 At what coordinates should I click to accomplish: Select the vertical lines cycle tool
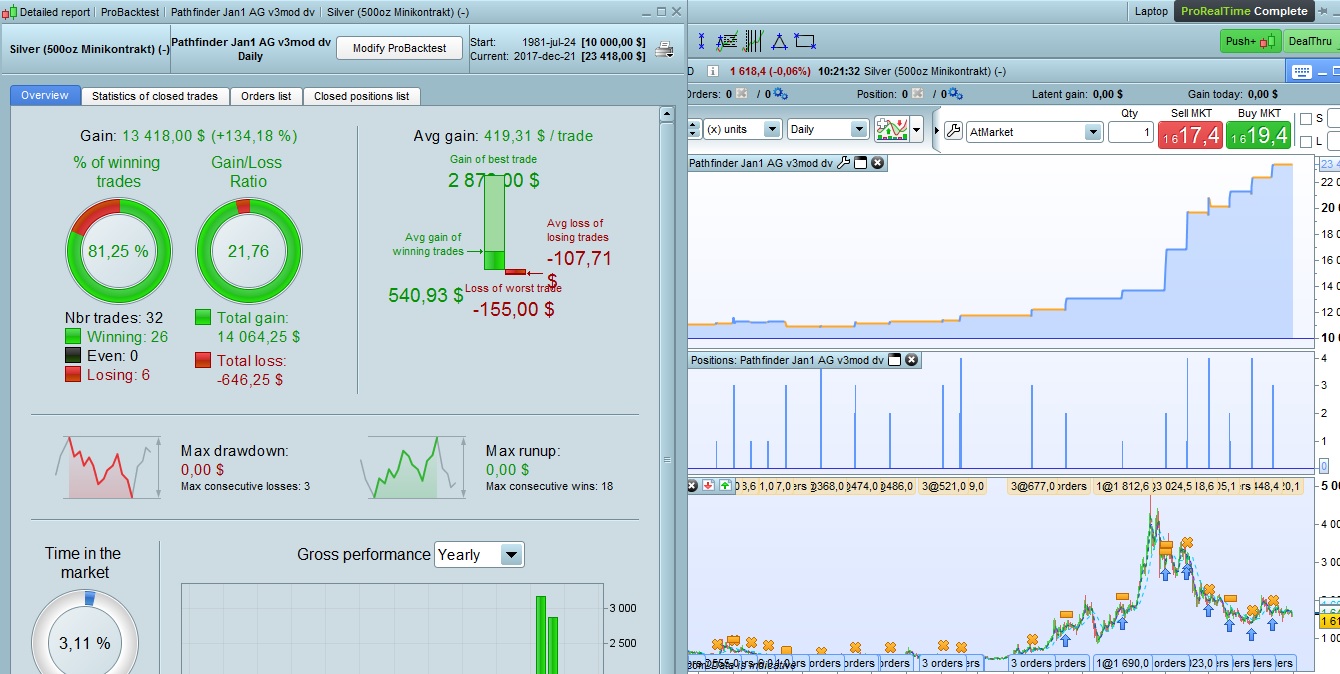click(753, 42)
